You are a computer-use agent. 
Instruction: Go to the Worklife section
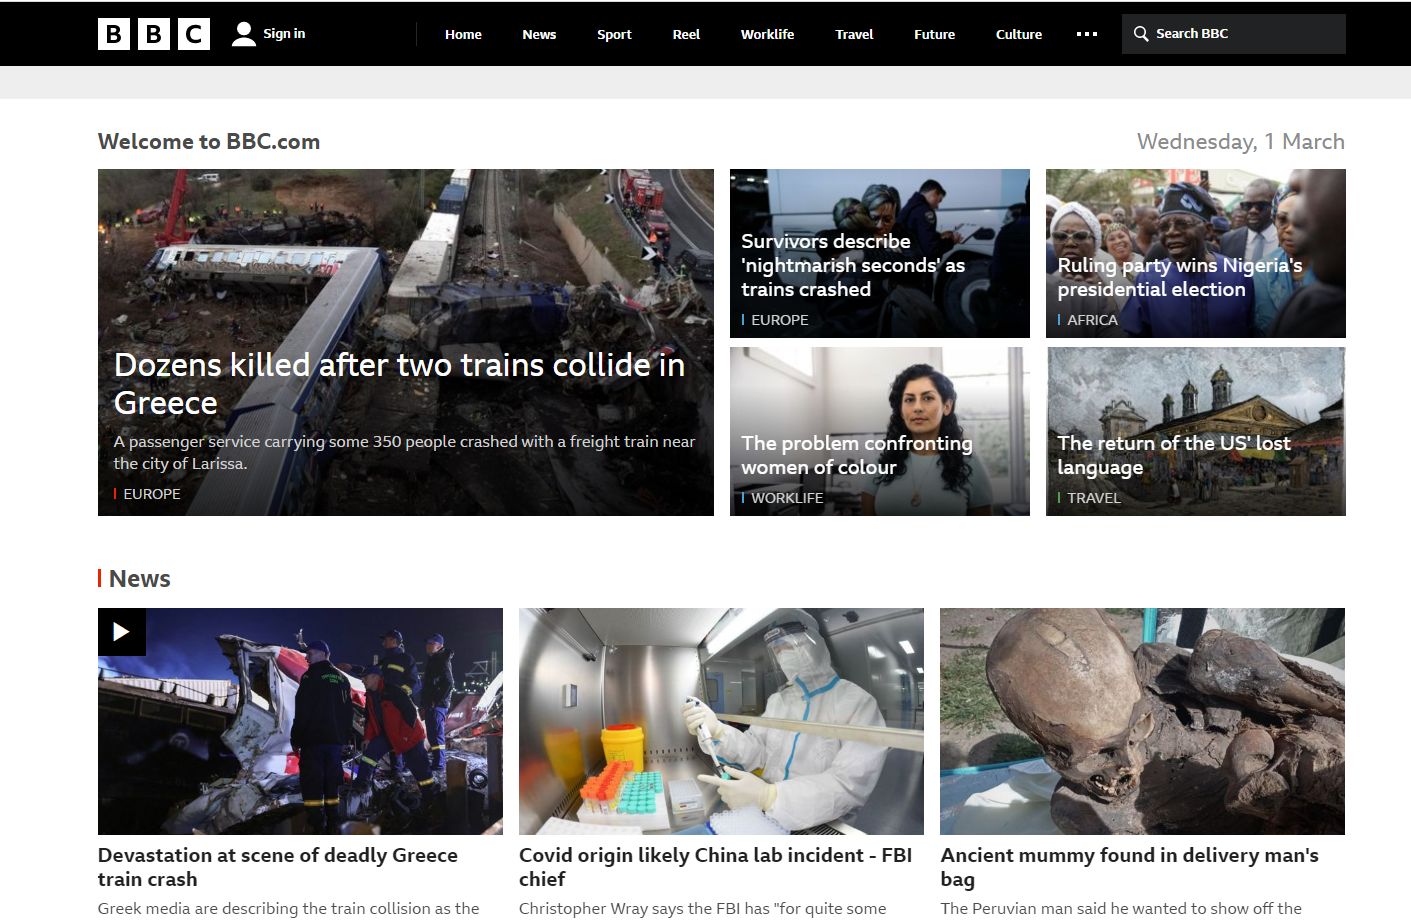pyautogui.click(x=767, y=34)
